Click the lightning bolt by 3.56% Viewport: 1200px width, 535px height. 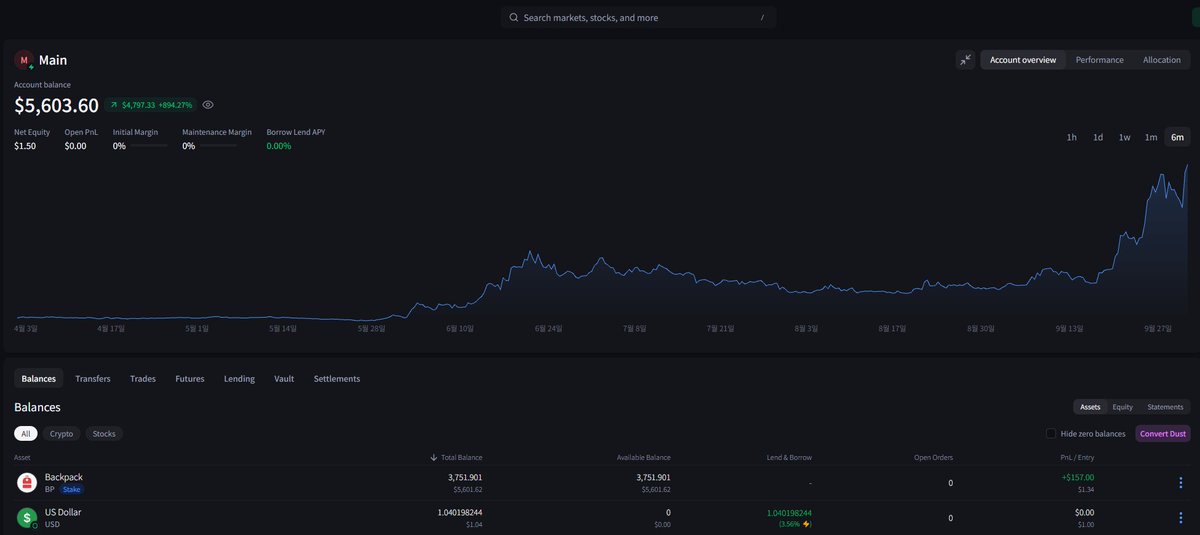[x=805, y=523]
